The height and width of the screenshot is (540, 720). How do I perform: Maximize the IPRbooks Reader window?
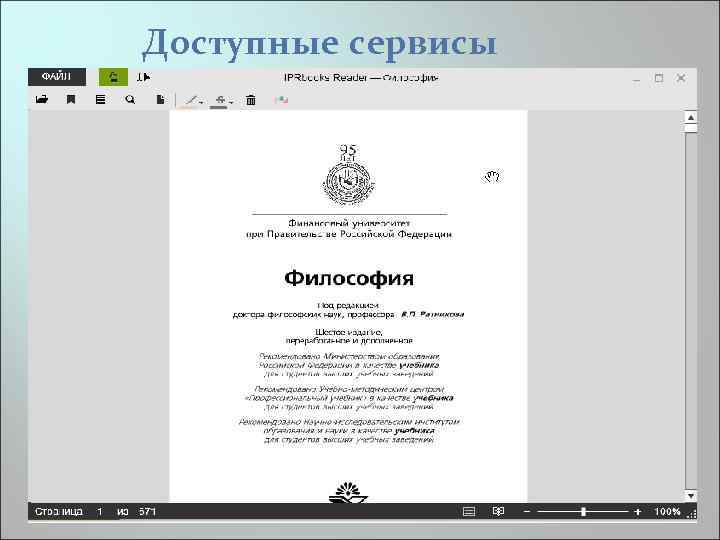tap(659, 78)
